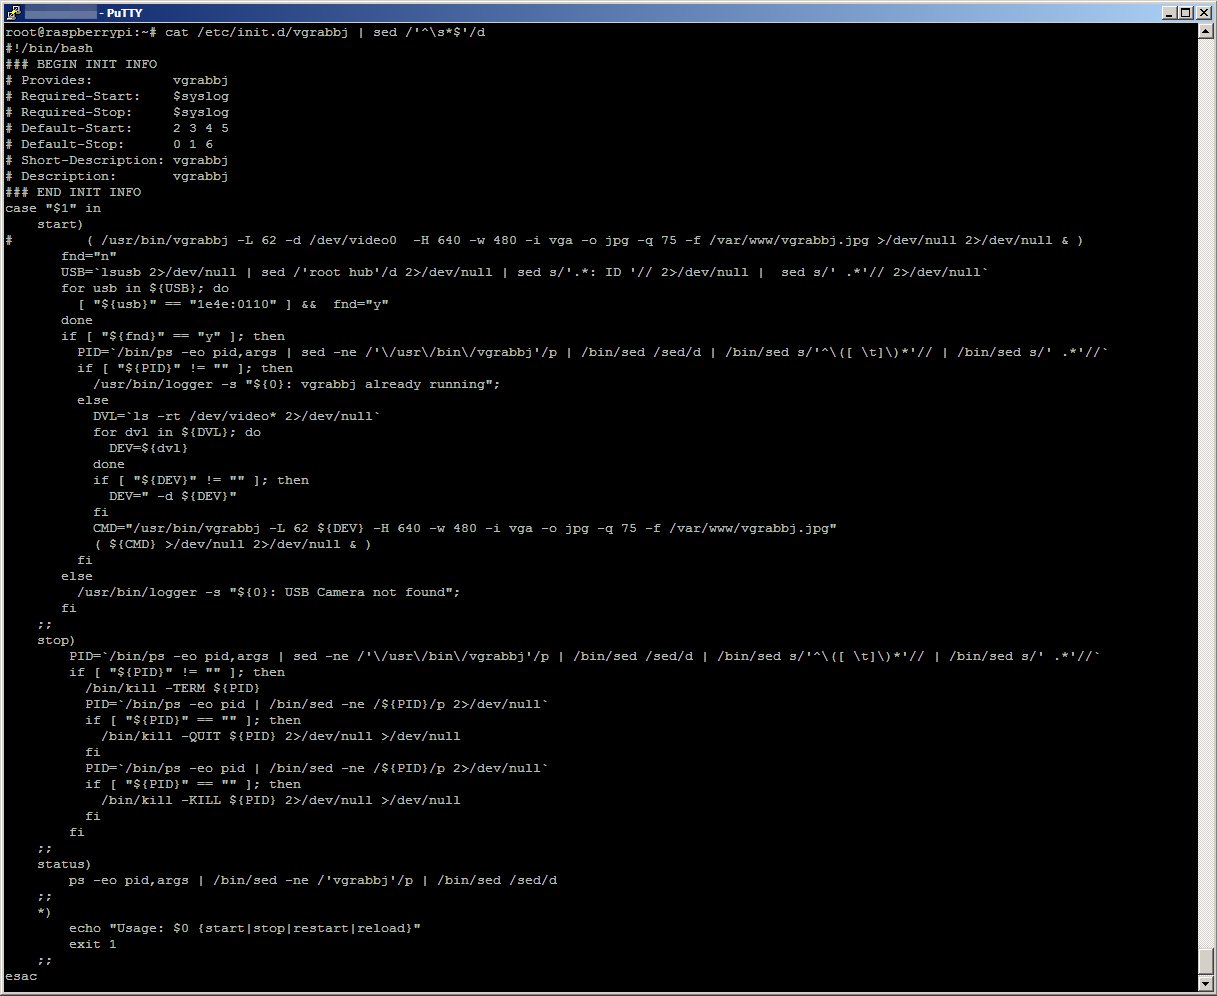Maximize the PuTTY terminal window

tap(1186, 12)
